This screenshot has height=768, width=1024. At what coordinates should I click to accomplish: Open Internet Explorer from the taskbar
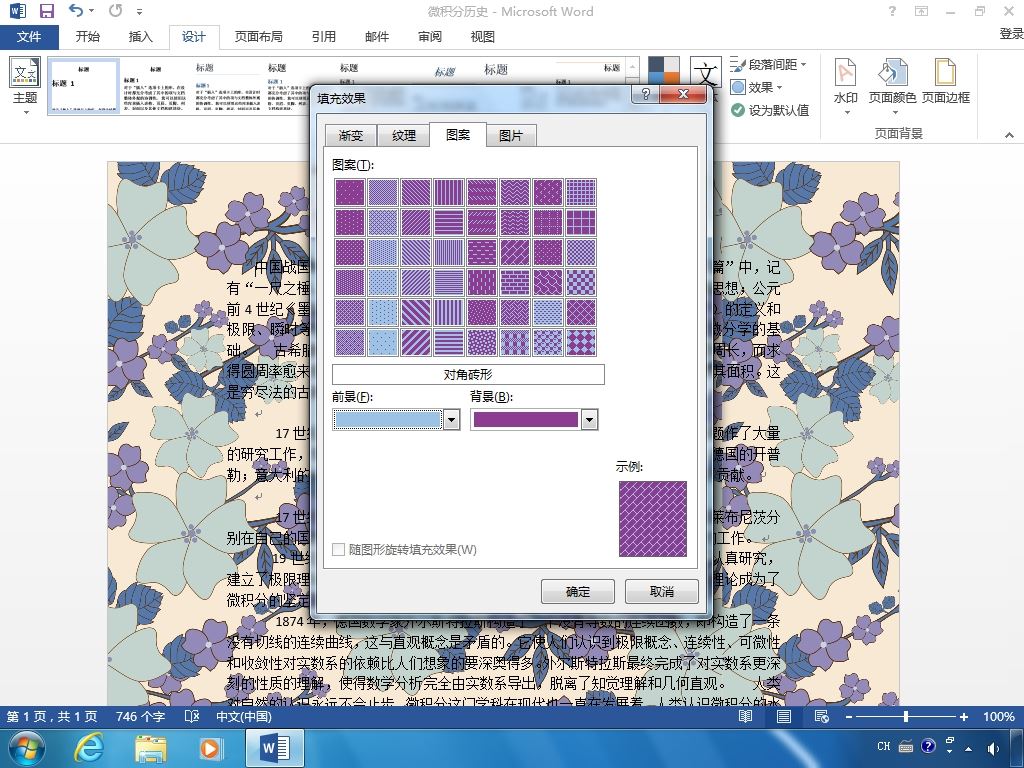pyautogui.click(x=89, y=748)
